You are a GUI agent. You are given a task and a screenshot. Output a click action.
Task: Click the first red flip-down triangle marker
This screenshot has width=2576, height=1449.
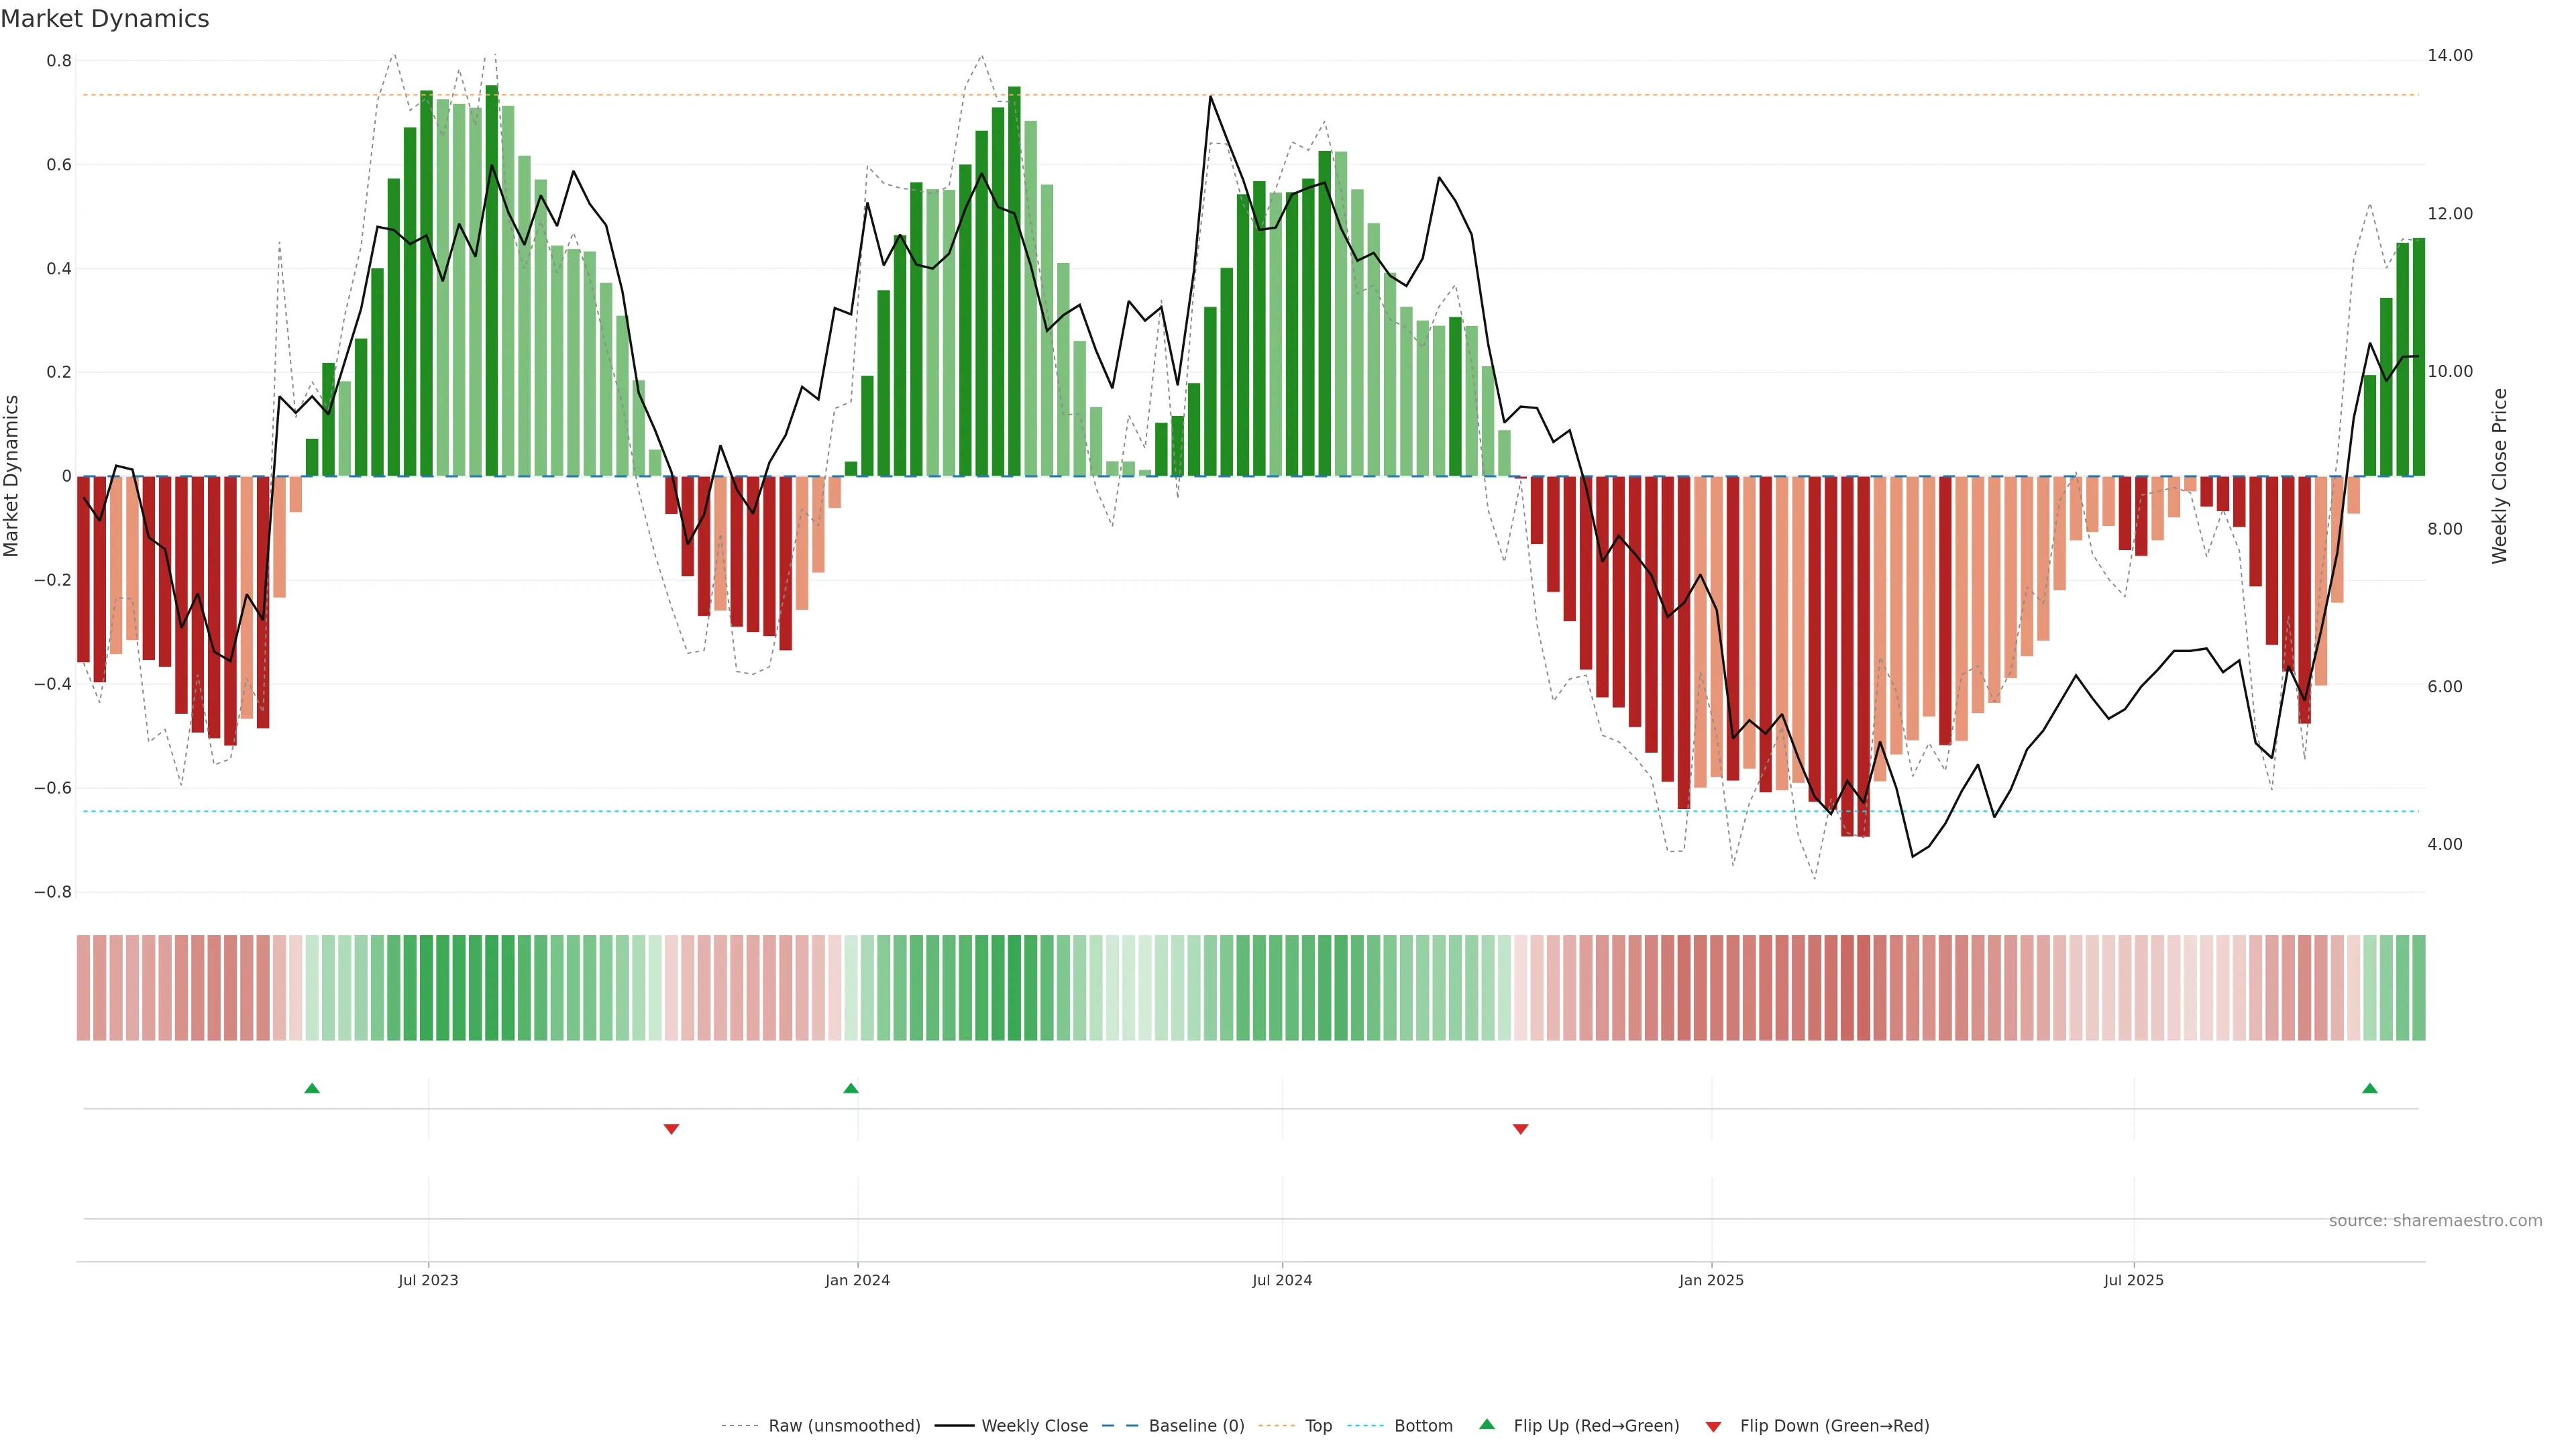click(x=671, y=1129)
